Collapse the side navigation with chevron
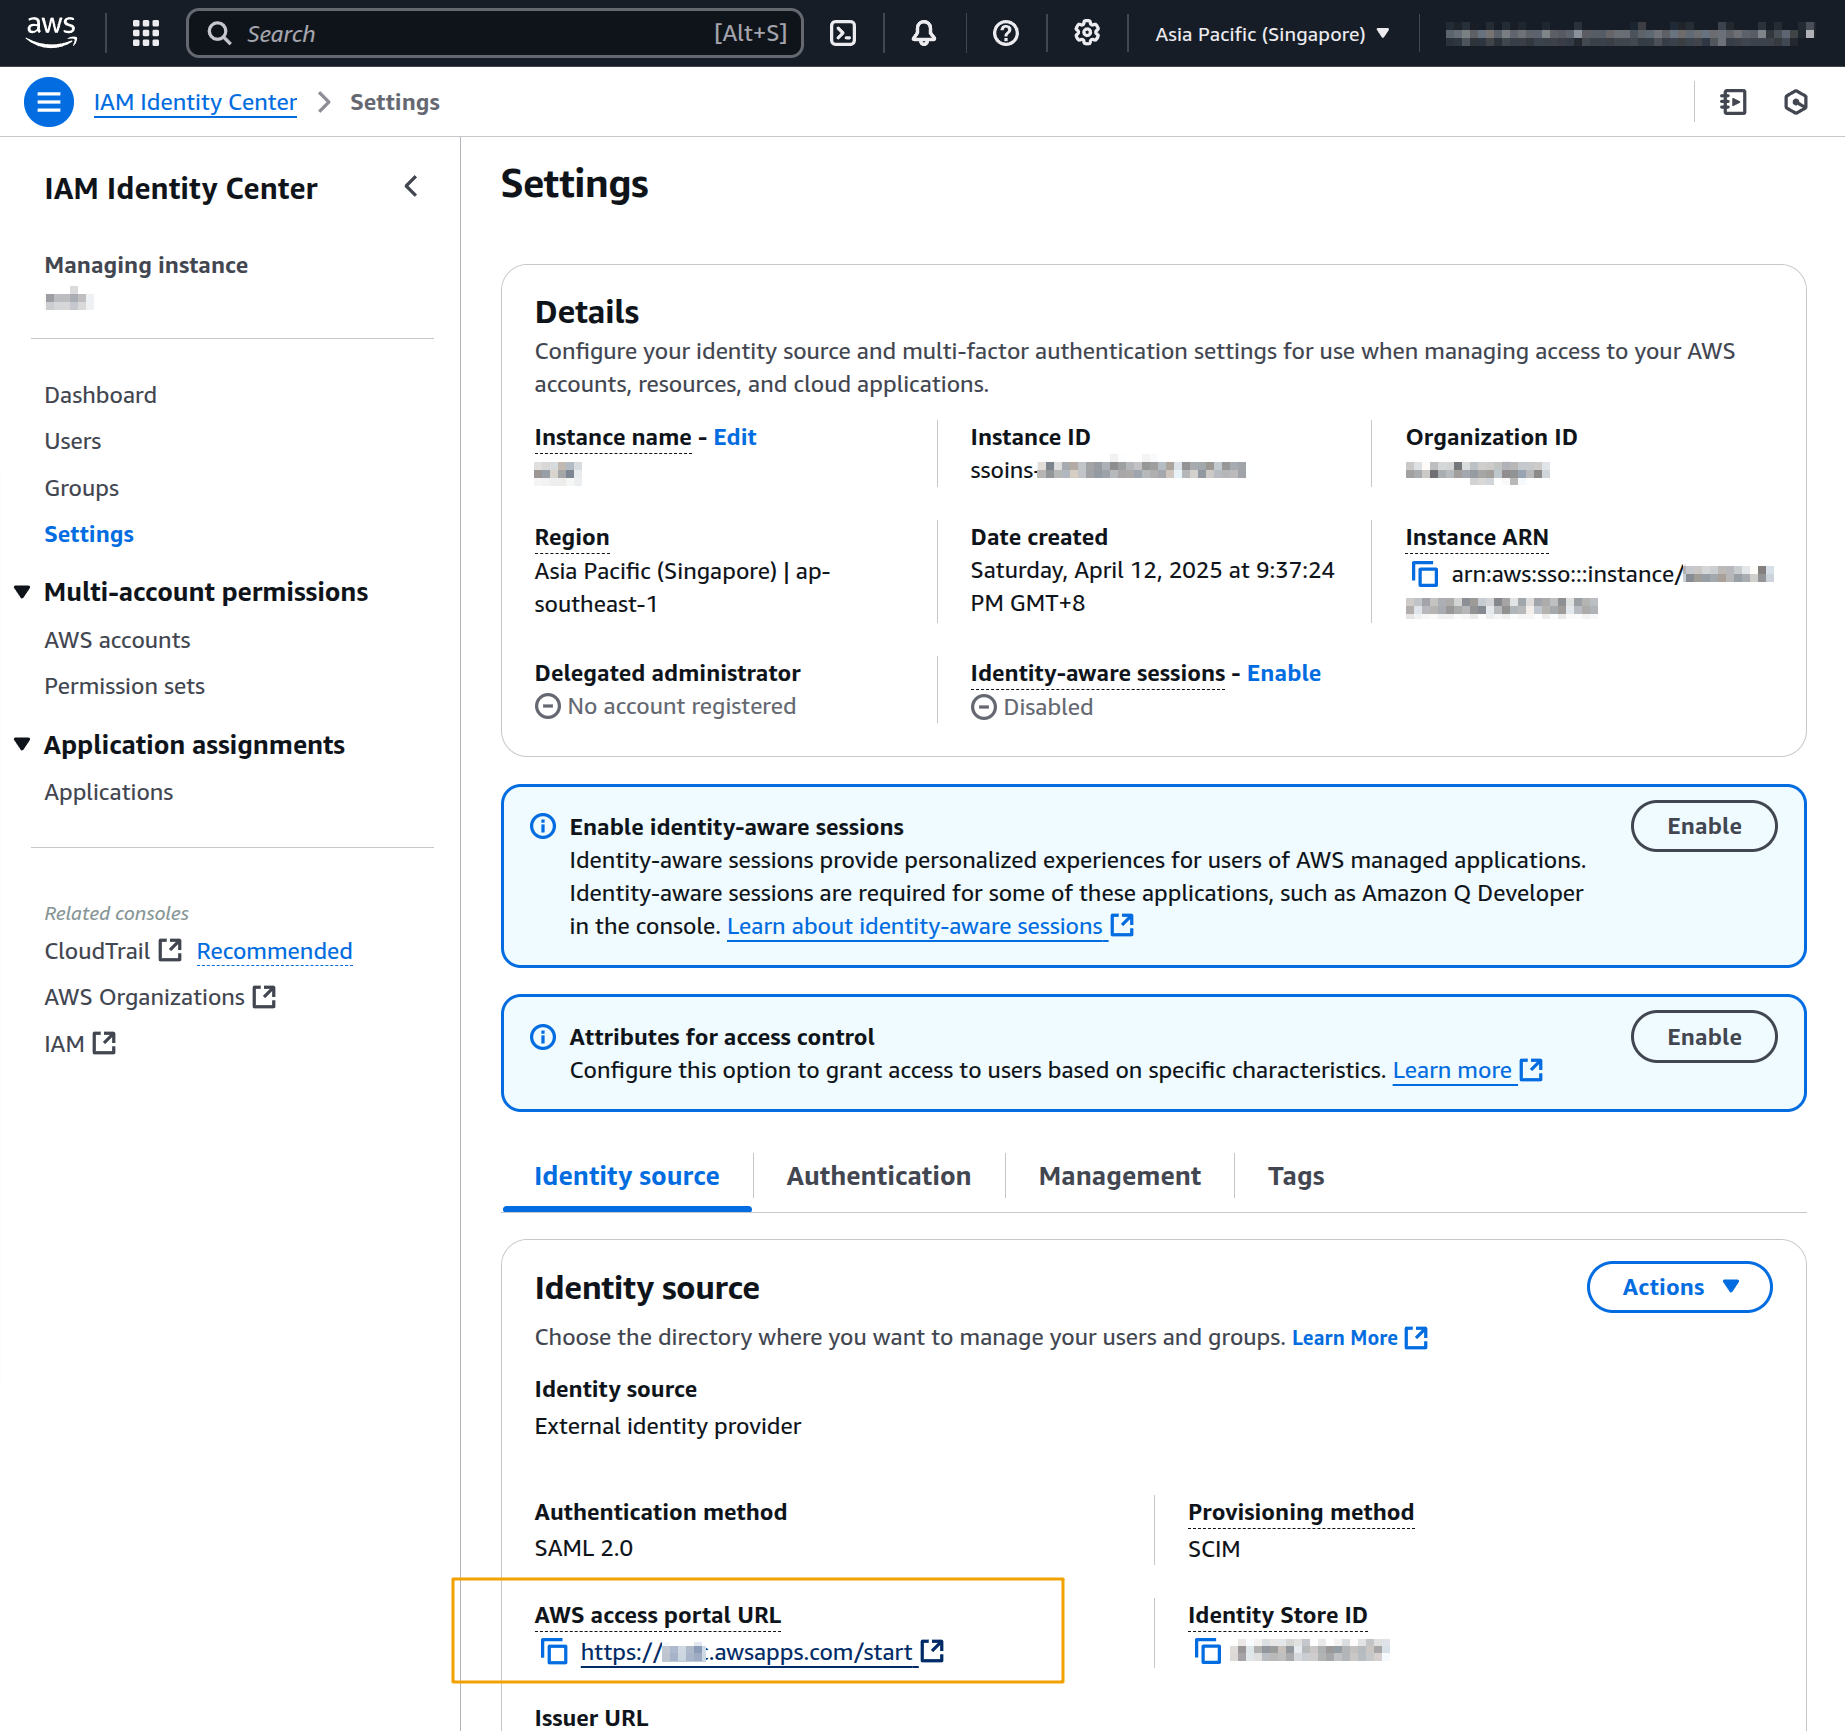Screen dimensions: 1845x1731 (x=411, y=186)
